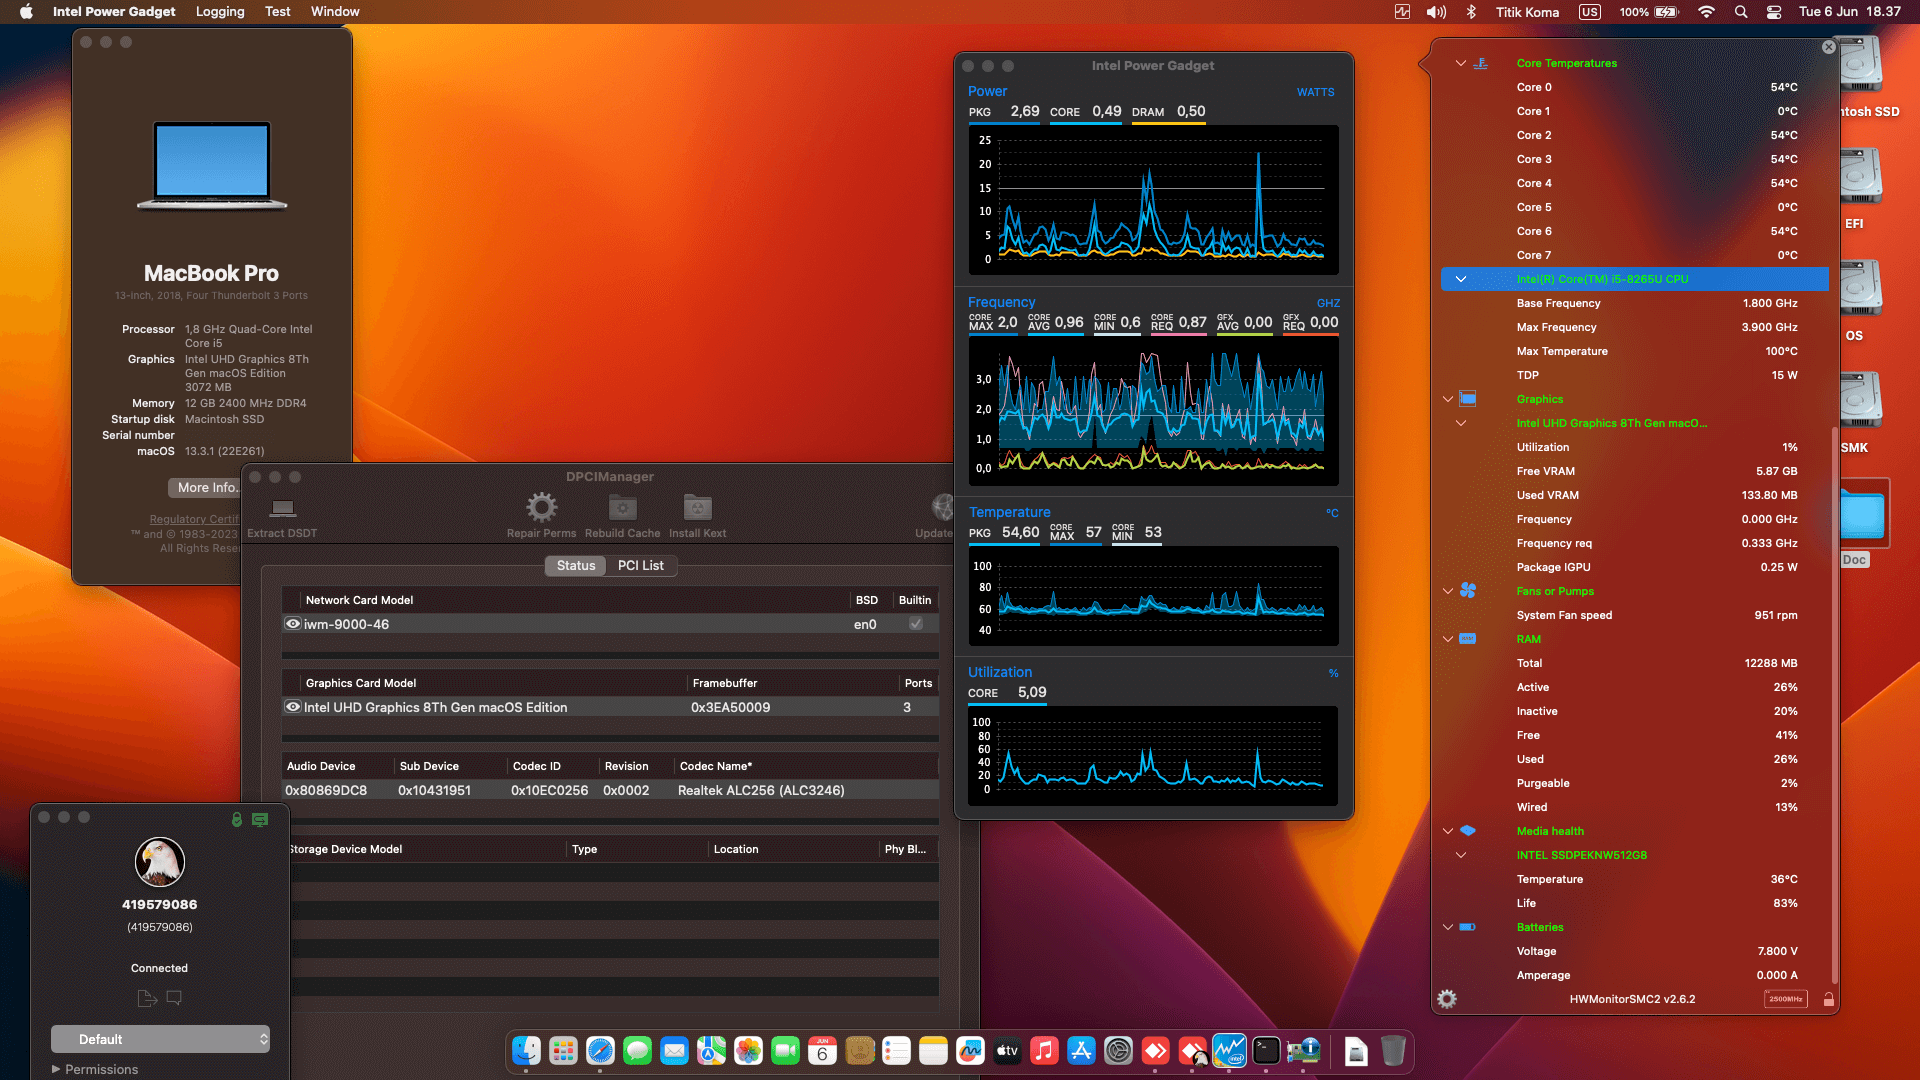Viewport: 1920px width, 1080px height.
Task: Open the Test menu in menu bar
Action: (277, 12)
